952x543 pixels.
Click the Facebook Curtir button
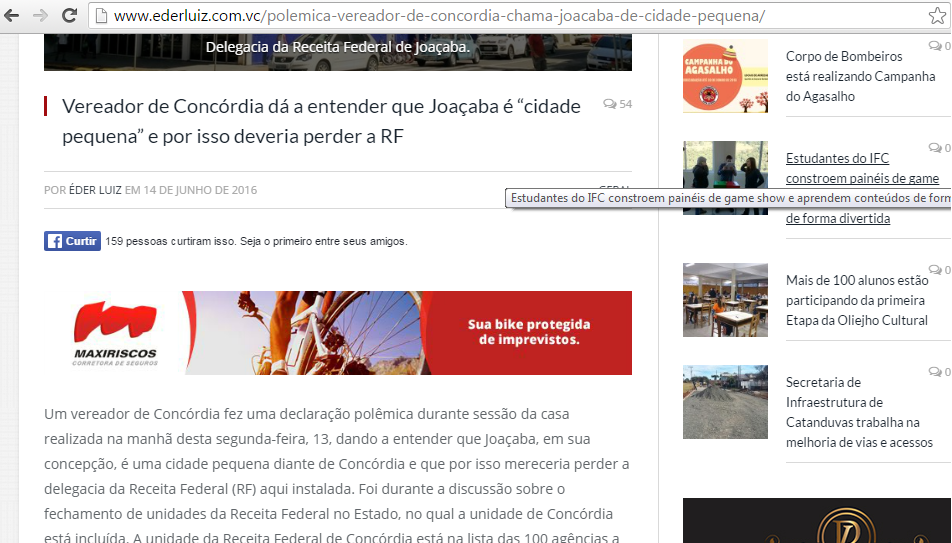point(72,241)
